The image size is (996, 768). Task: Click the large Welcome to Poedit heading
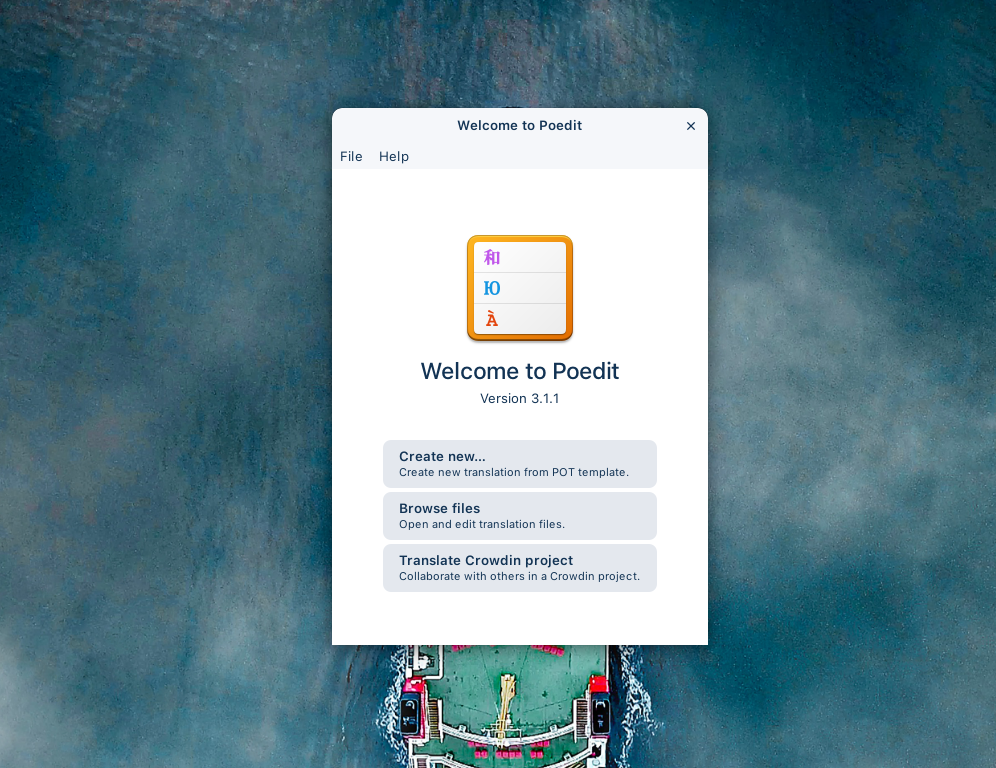520,372
